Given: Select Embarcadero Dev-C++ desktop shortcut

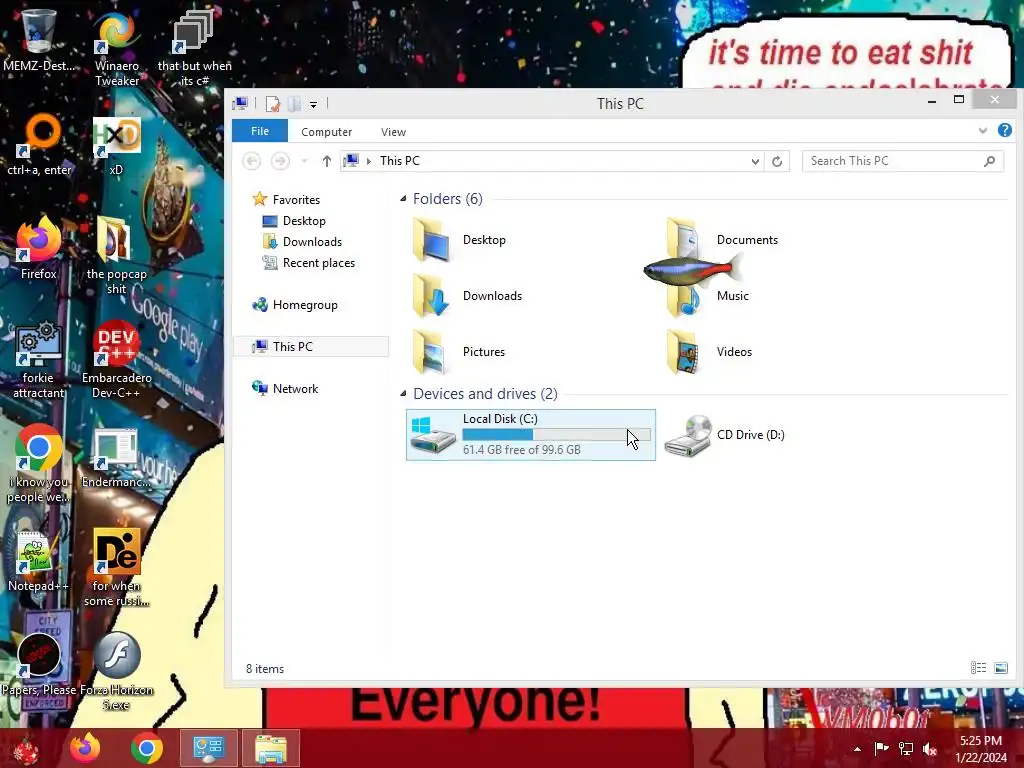Looking at the screenshot, I should 116,359.
